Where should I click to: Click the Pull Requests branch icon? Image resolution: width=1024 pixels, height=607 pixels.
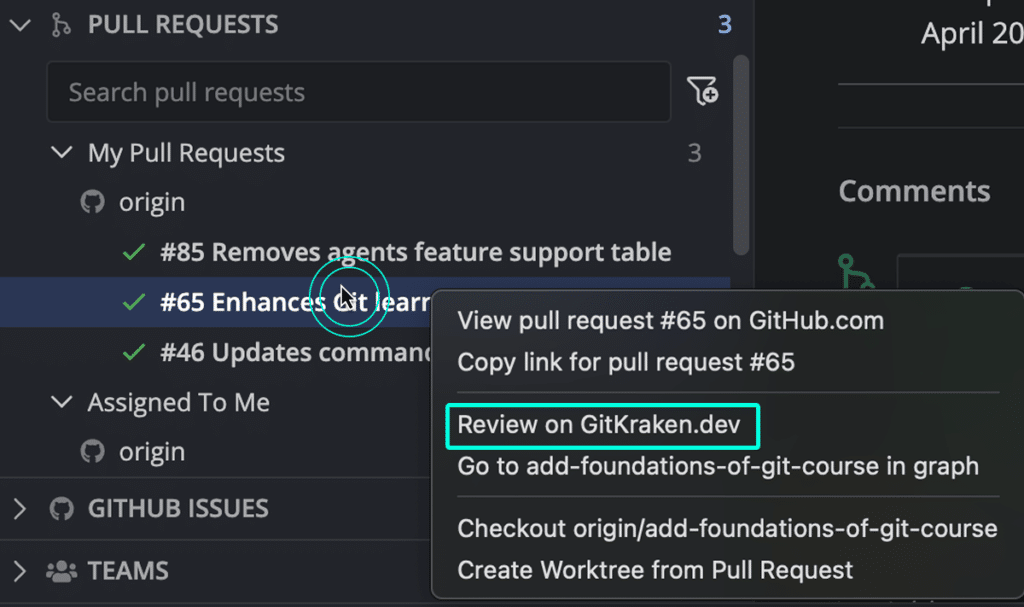point(61,25)
